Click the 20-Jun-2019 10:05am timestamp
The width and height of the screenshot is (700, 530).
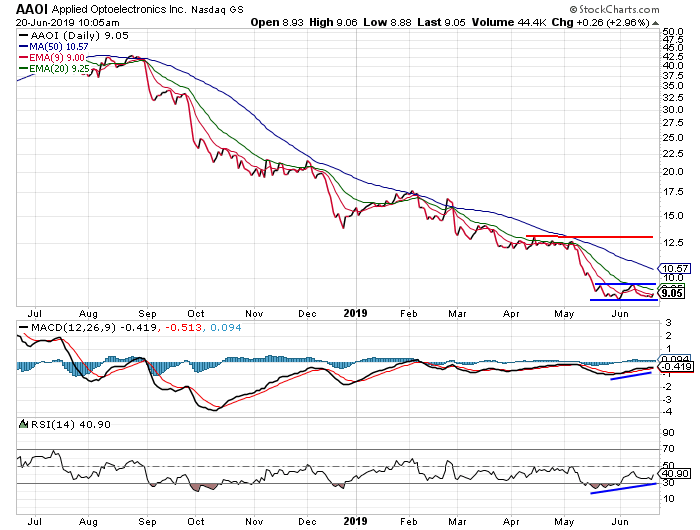tap(67, 22)
